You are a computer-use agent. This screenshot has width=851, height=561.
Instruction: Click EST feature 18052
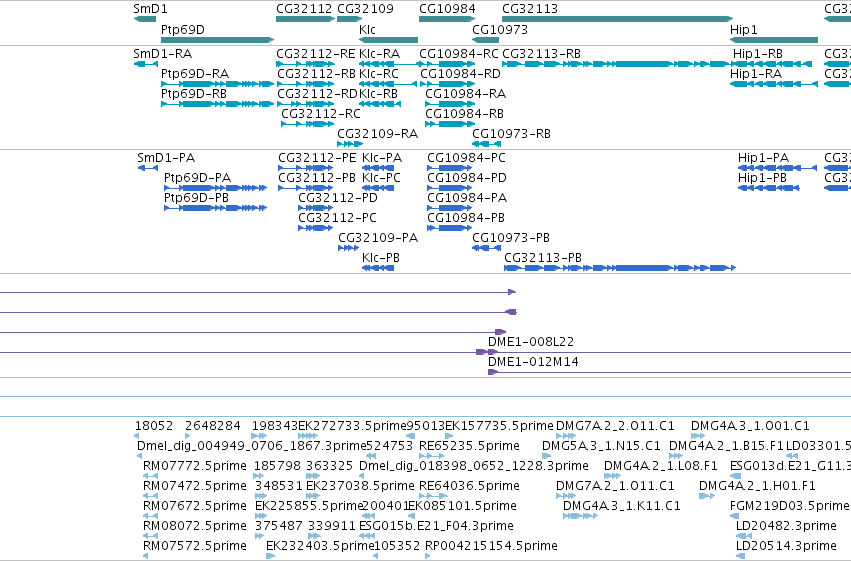[154, 426]
